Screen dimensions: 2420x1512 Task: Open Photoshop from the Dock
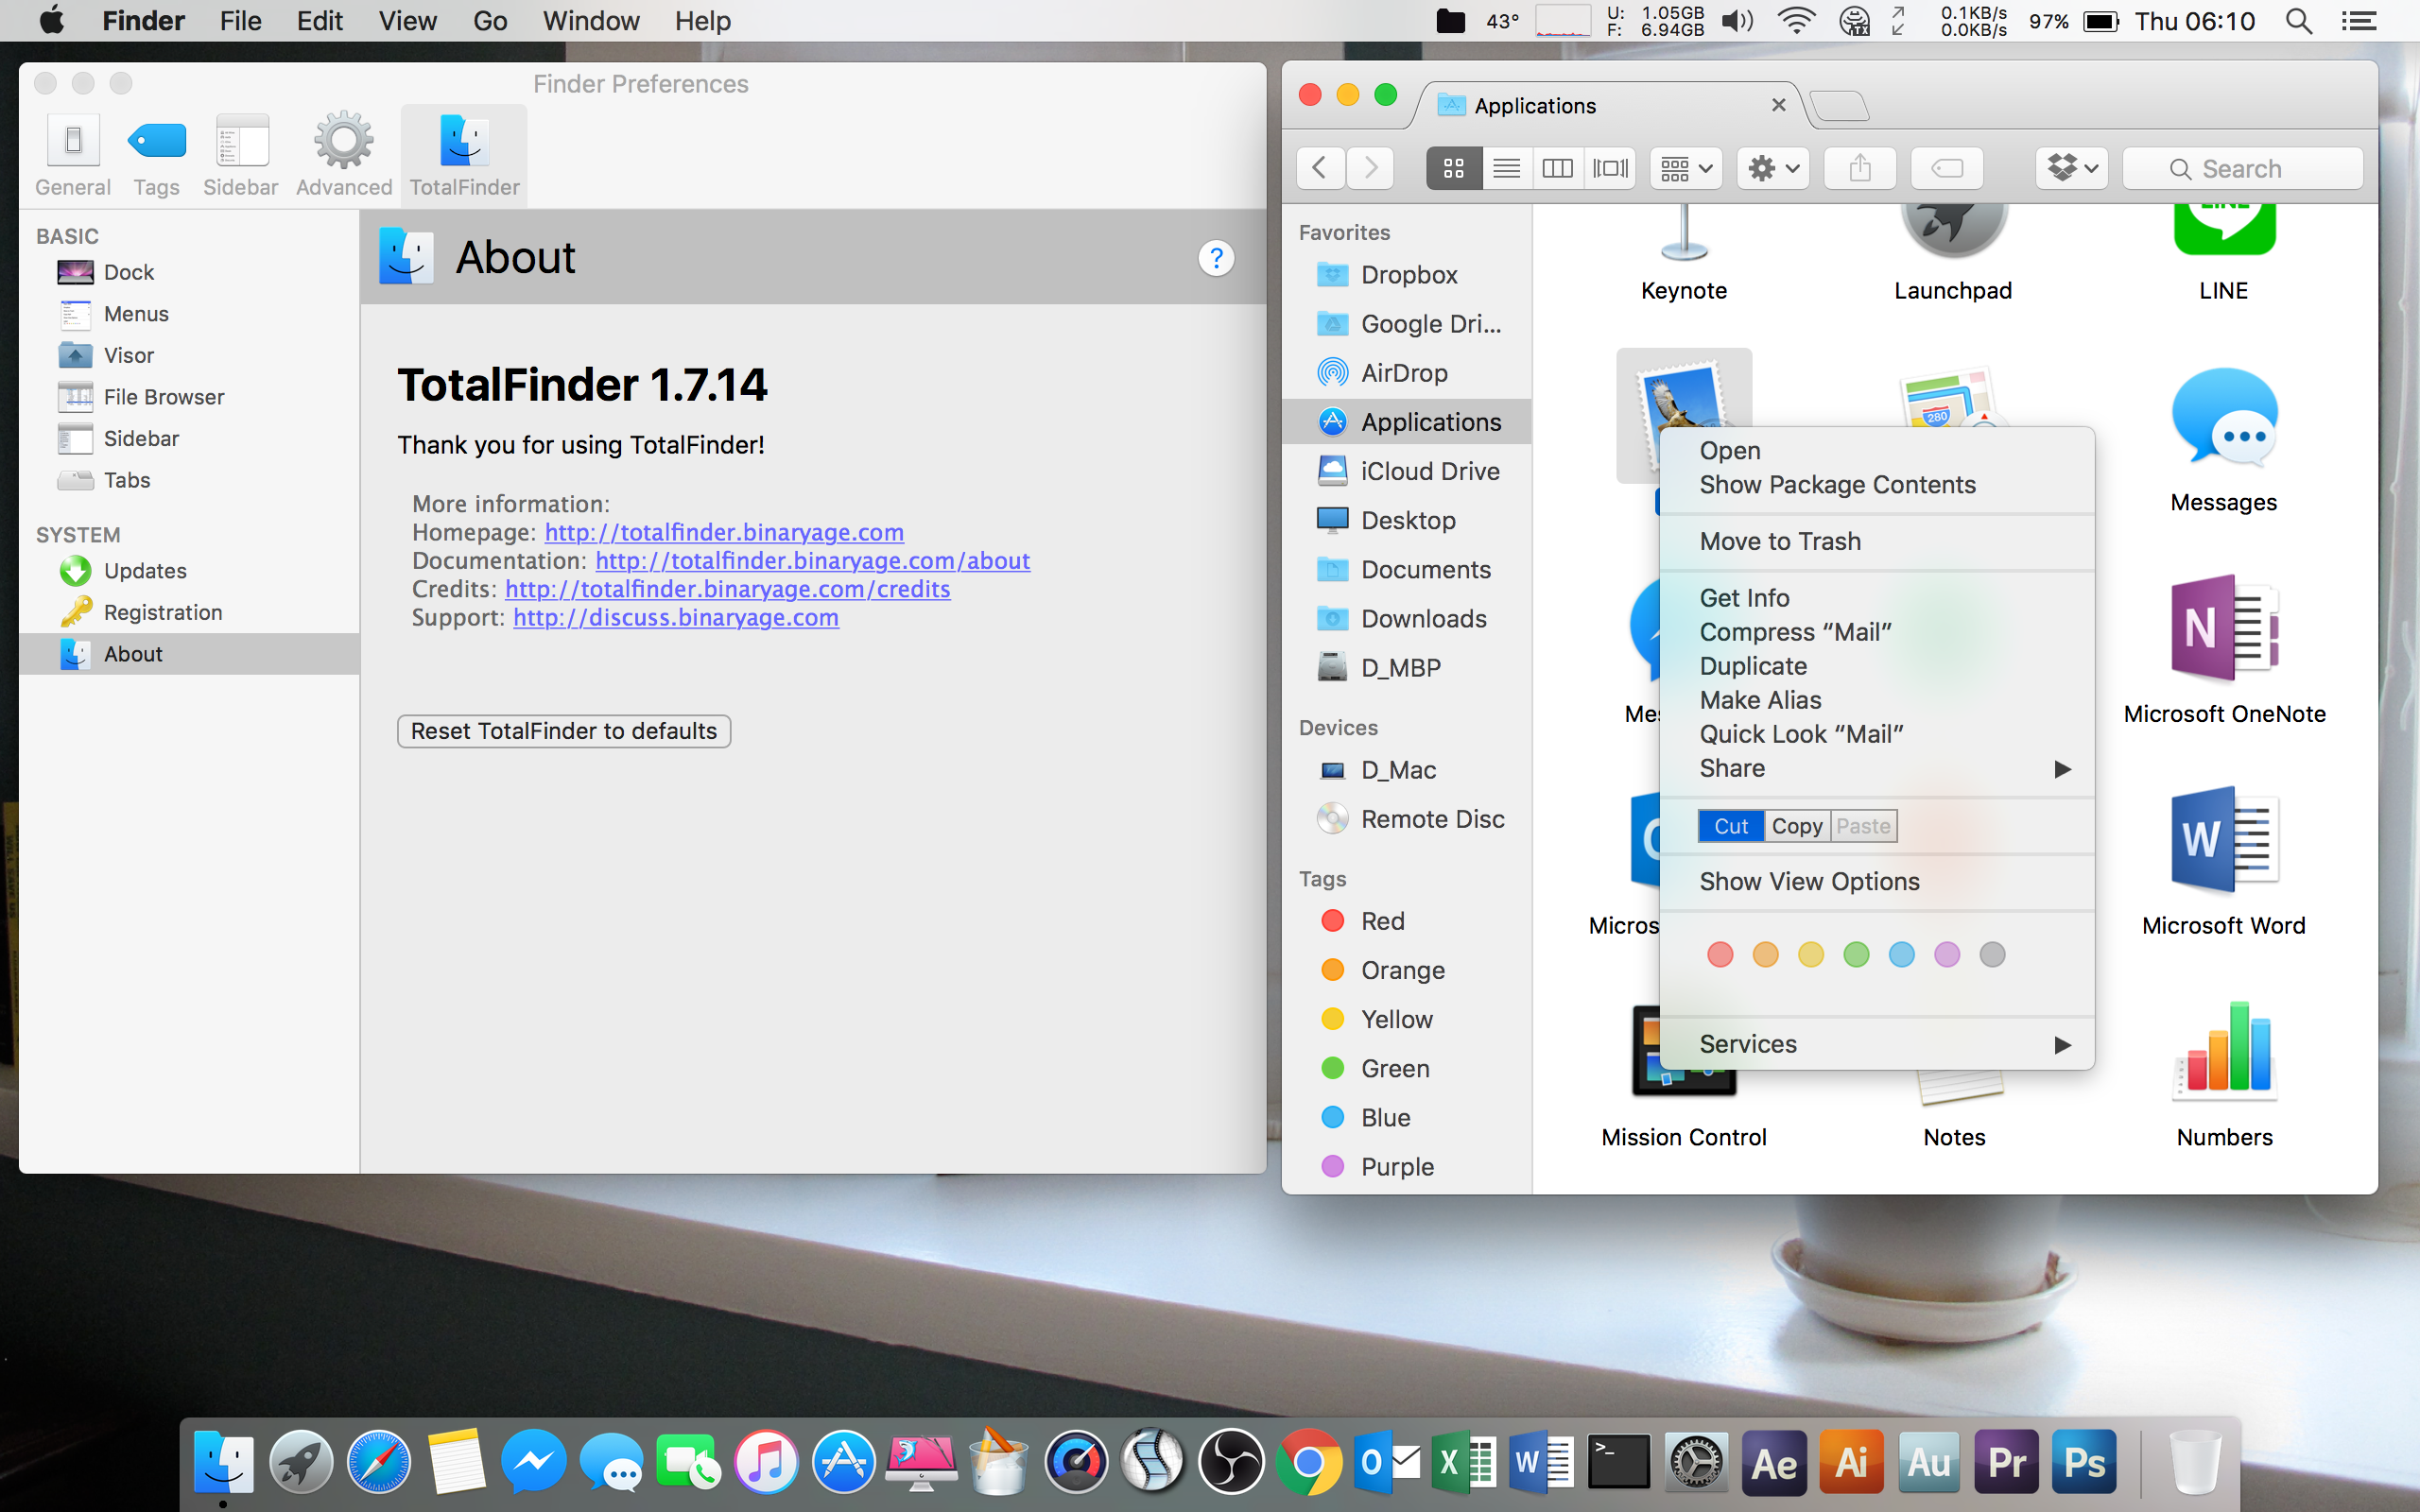(x=2084, y=1462)
